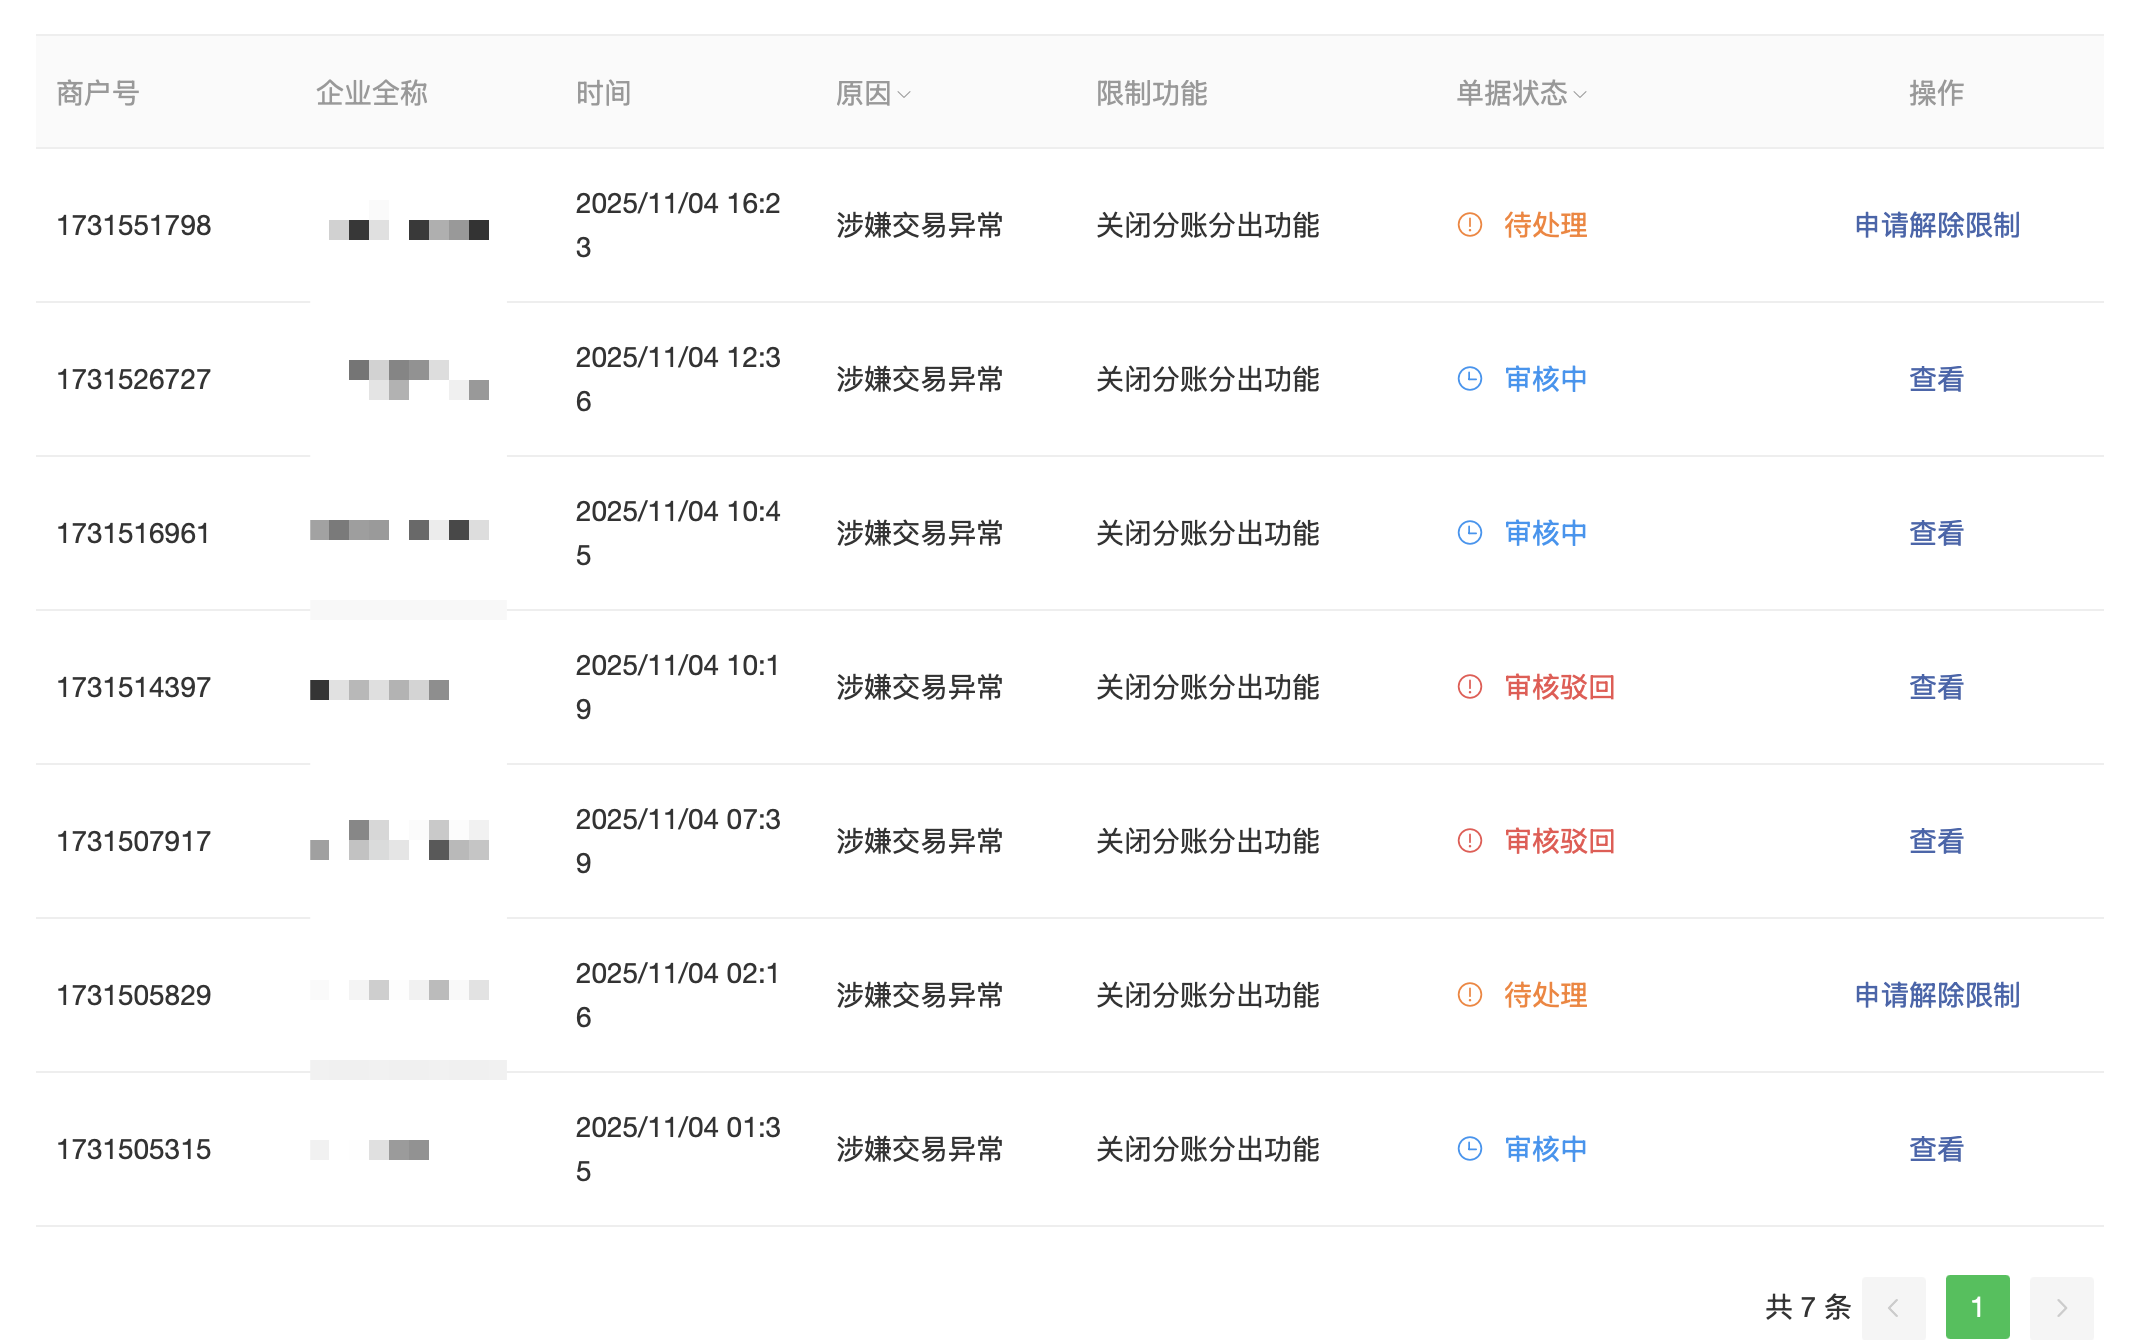View details of merchant 1731526727
Screen dimensions: 2140x1340
pos(1936,379)
